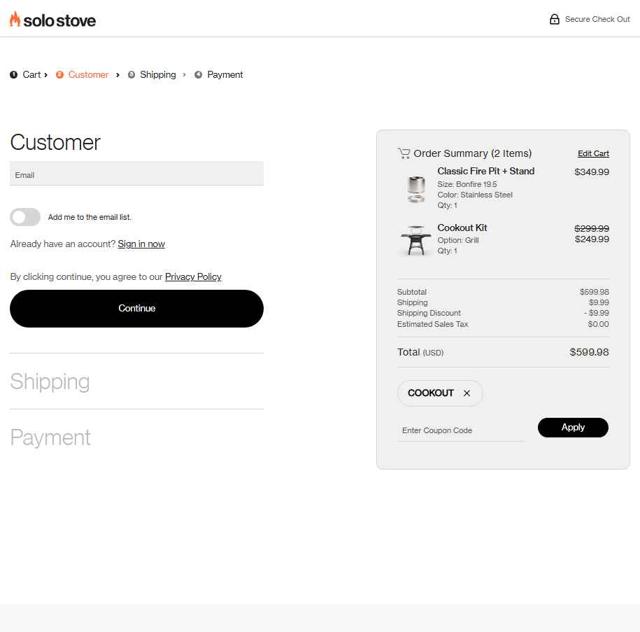Select the Customer breadcrumb step
Viewport: 640px width, 632px height.
pyautogui.click(x=88, y=75)
